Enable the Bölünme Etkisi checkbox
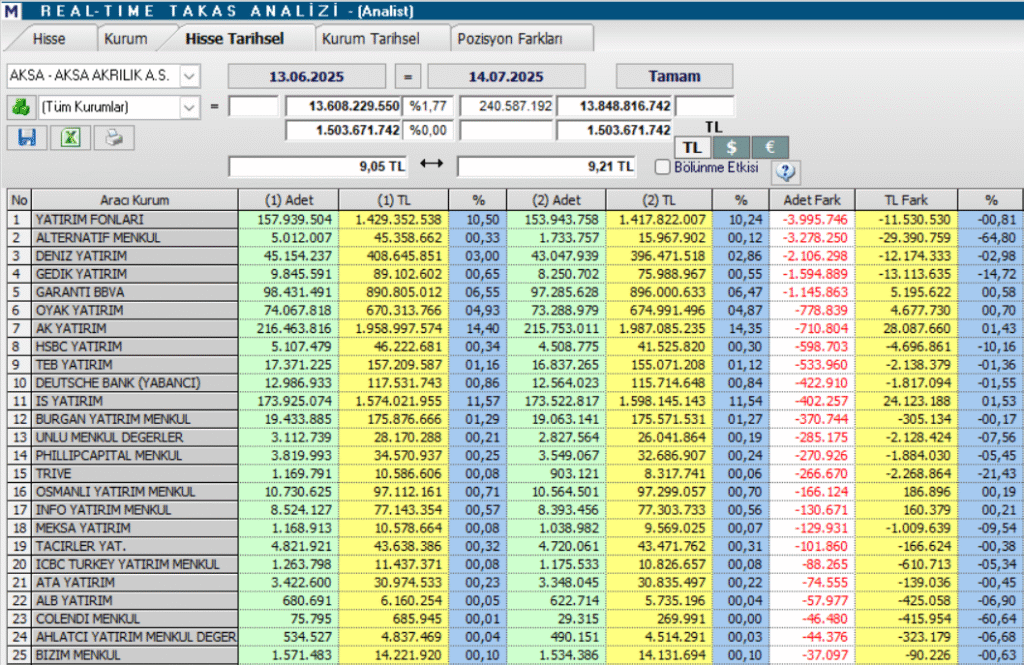This screenshot has width=1024, height=665. 662,167
